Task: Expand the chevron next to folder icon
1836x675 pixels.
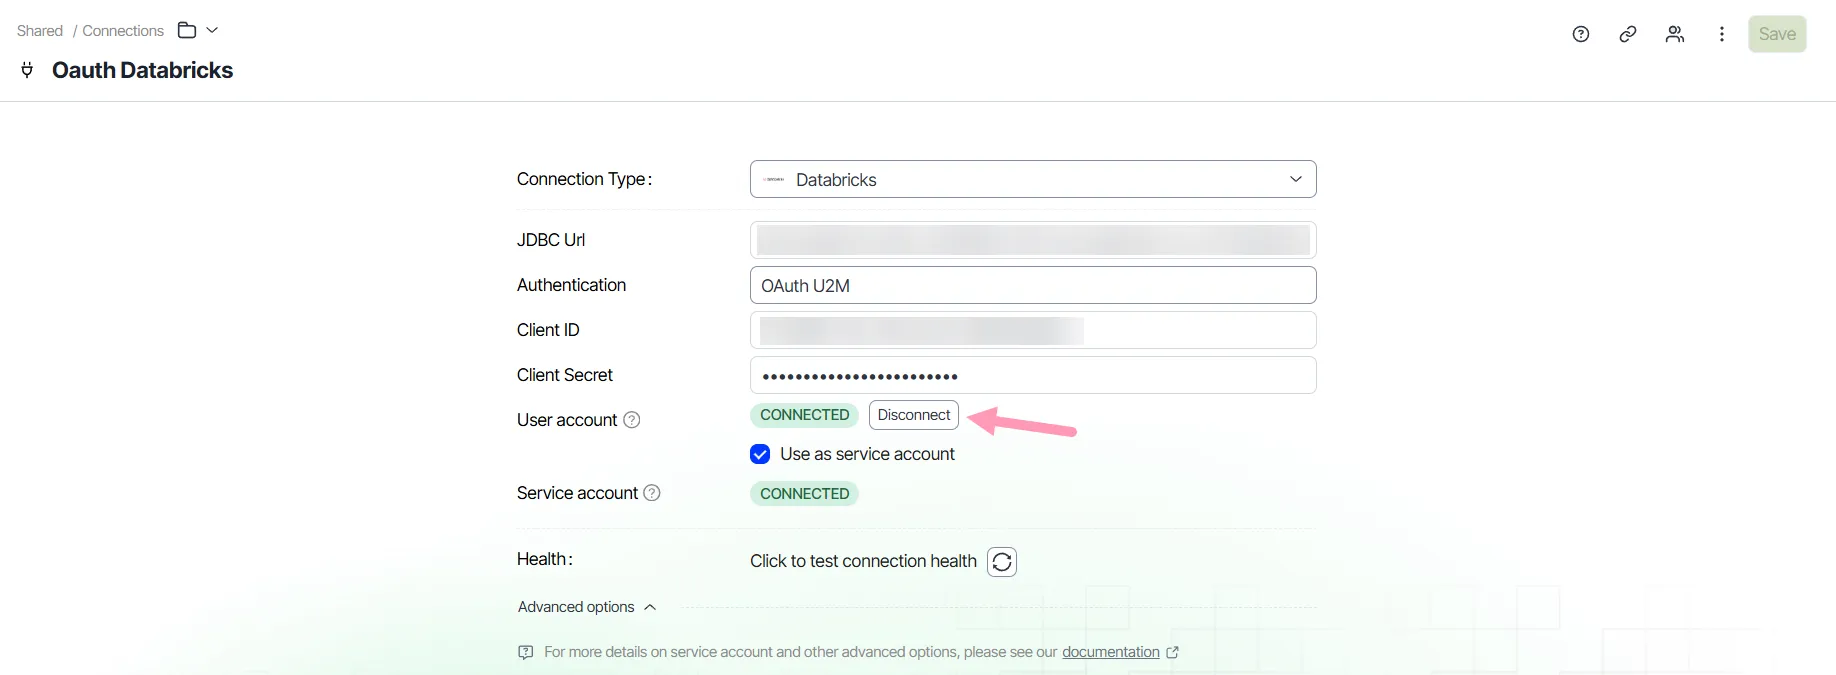Action: tap(212, 30)
